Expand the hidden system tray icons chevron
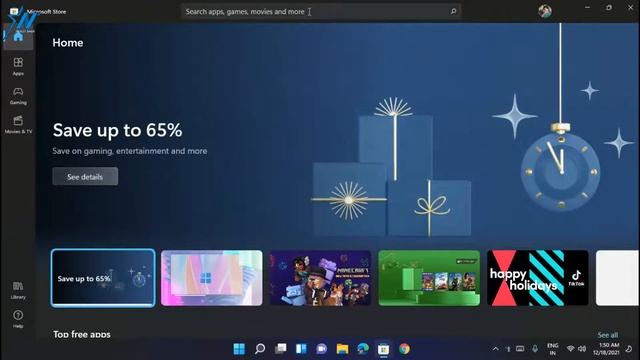This screenshot has width=640, height=360. click(x=496, y=349)
